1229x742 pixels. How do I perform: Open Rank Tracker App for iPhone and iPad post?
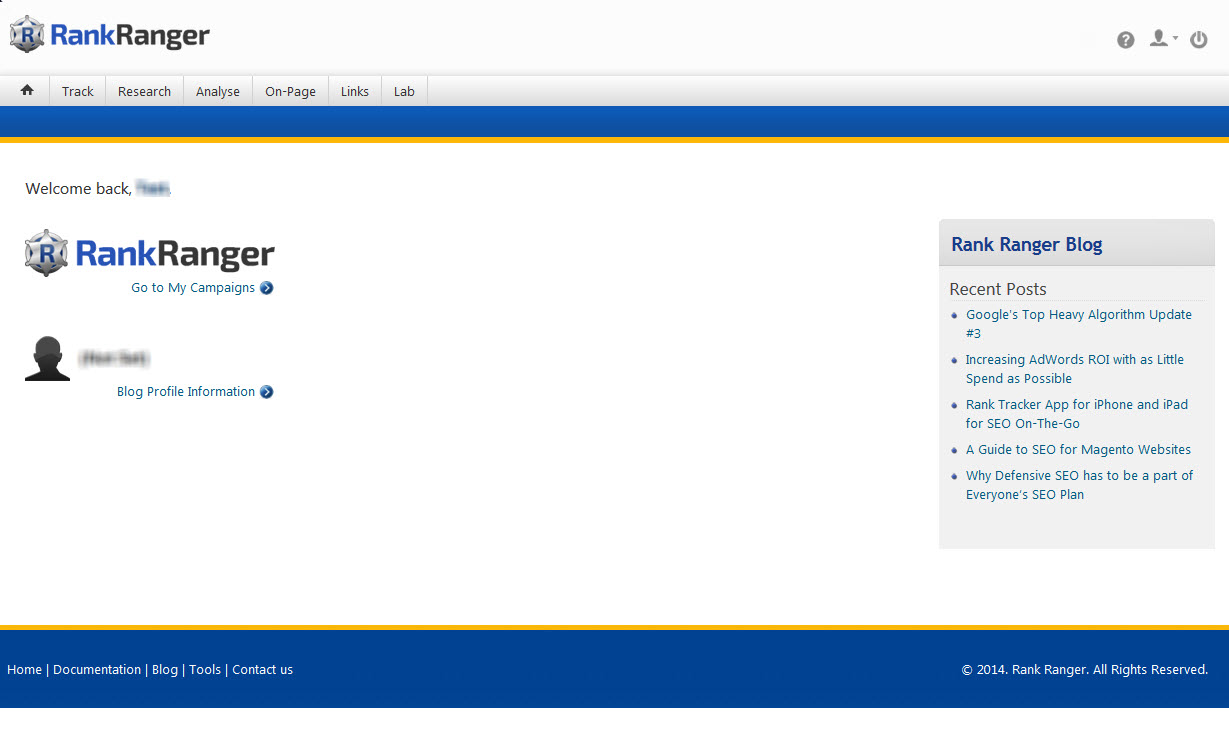[1077, 414]
